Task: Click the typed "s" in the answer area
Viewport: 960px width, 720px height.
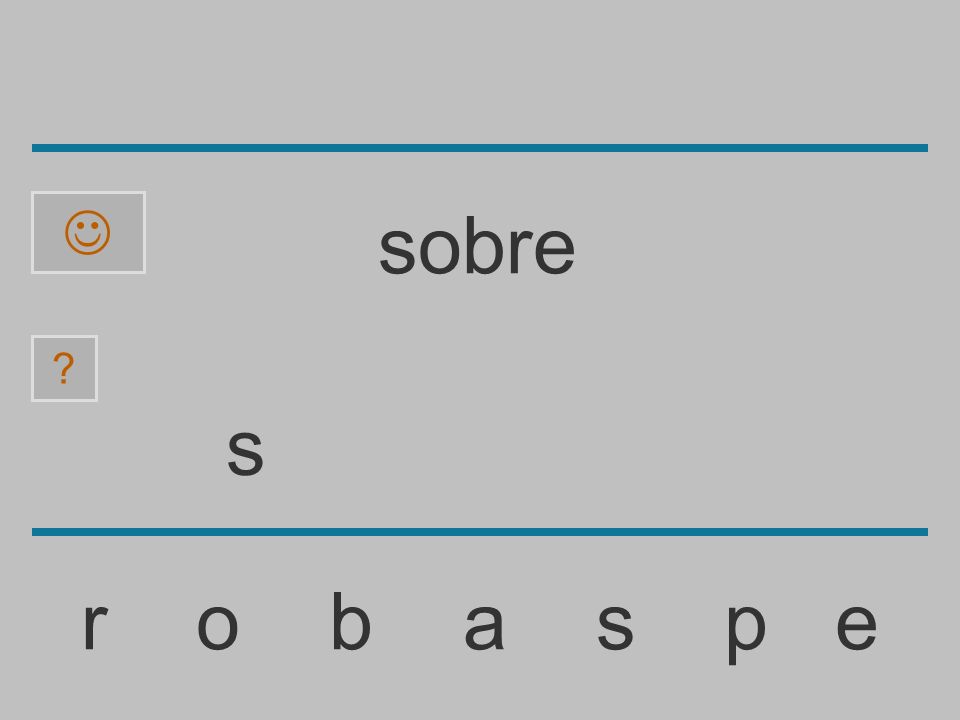Action: point(245,452)
